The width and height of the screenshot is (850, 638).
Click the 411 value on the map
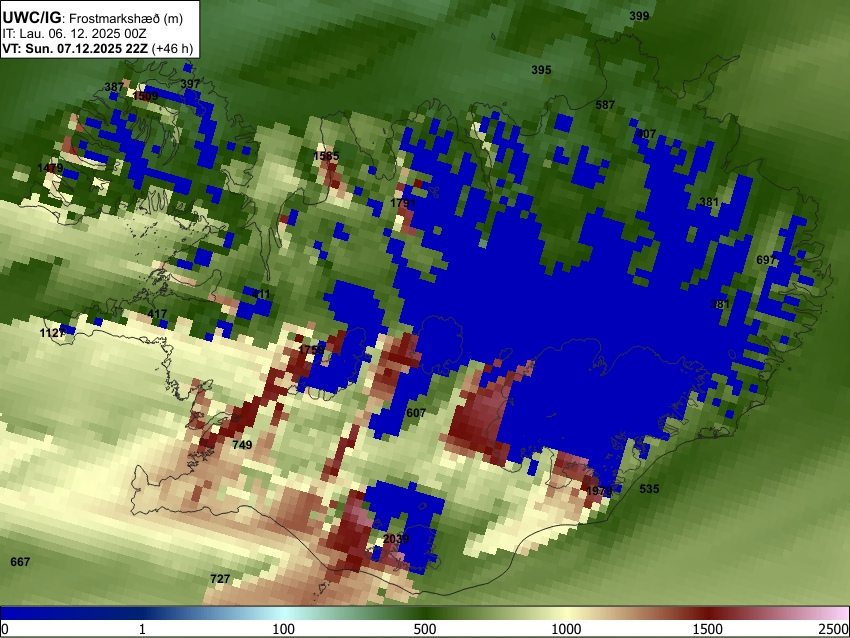click(x=261, y=294)
